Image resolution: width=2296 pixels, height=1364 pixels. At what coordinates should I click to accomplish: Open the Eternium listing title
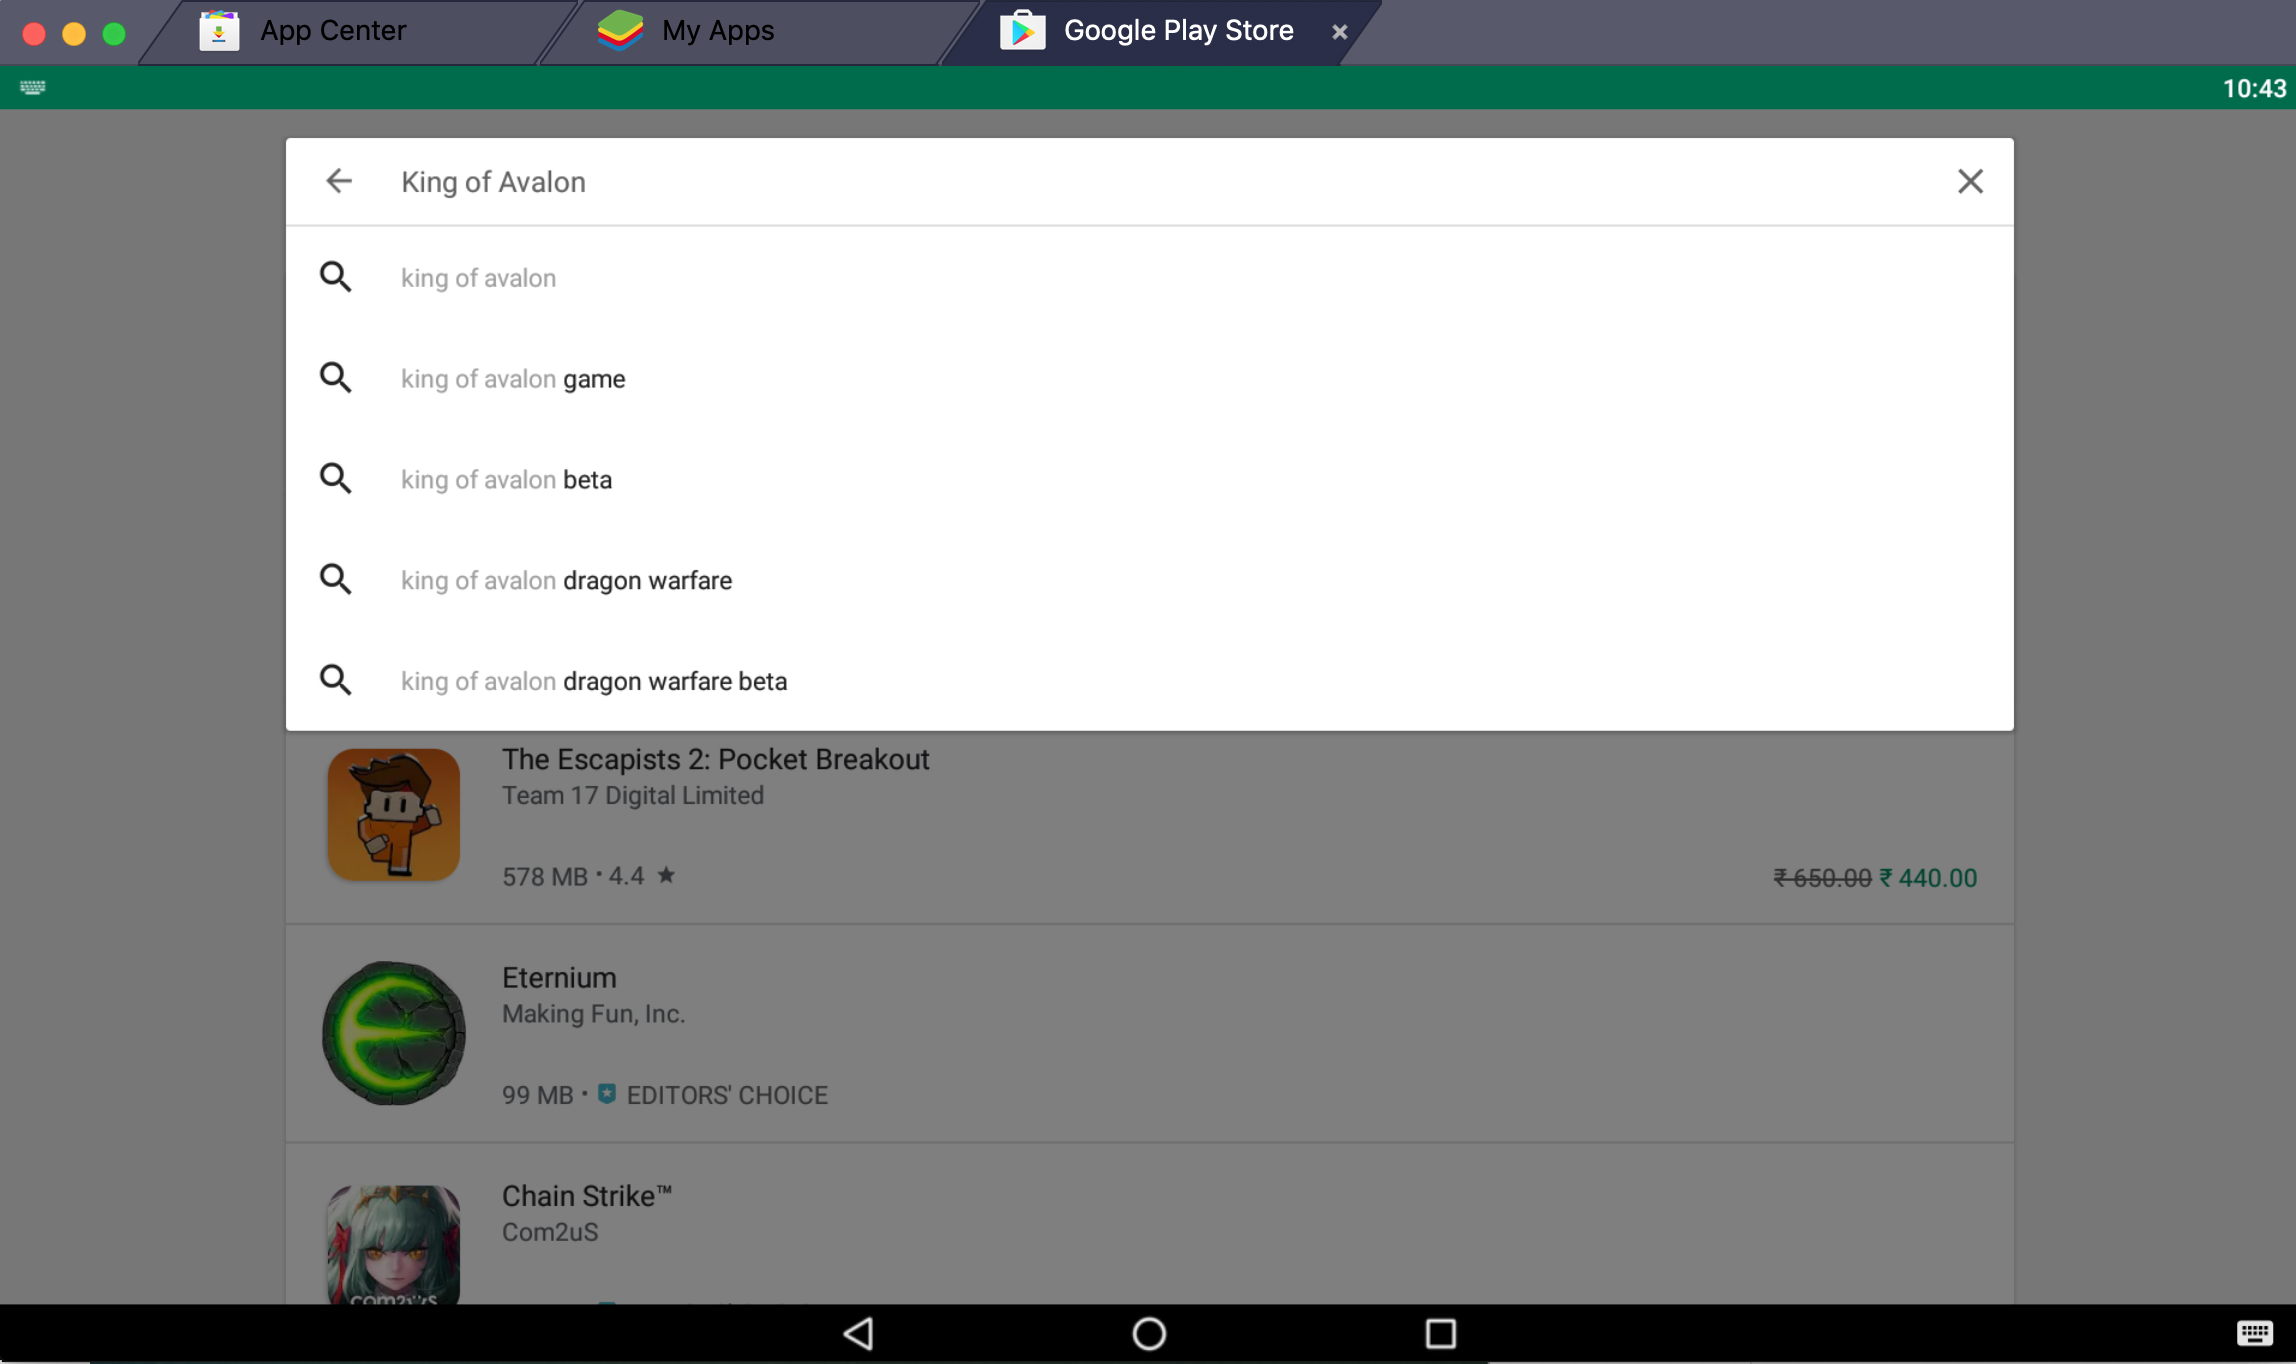(559, 977)
